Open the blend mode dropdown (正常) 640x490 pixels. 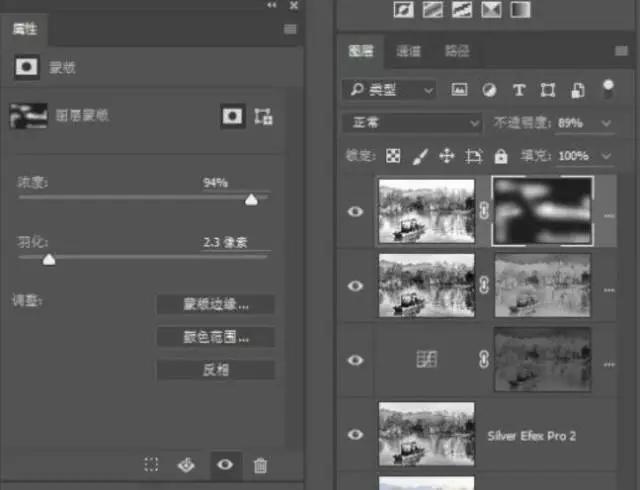[x=412, y=123]
